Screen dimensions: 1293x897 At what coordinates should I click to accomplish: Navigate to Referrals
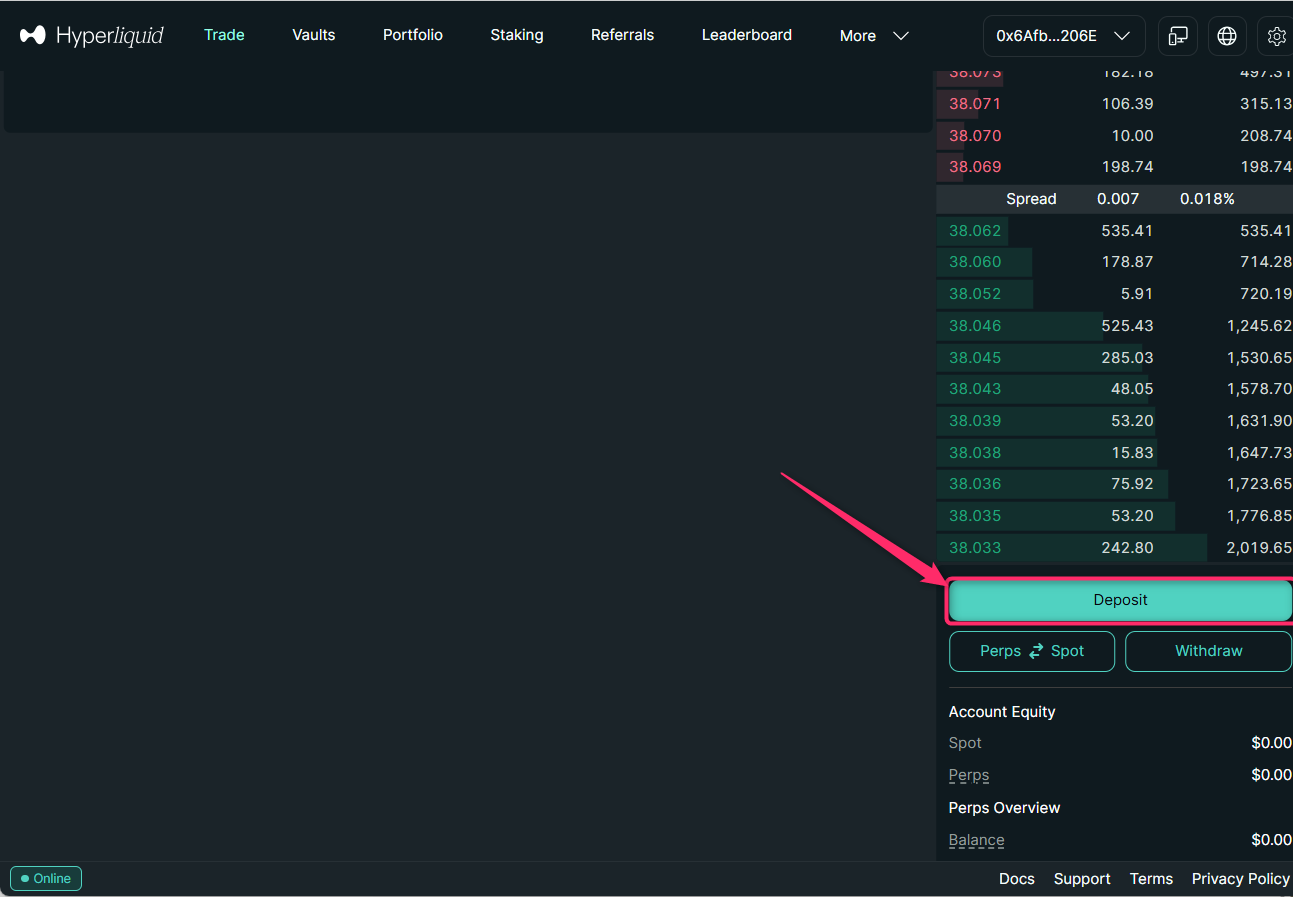click(622, 35)
